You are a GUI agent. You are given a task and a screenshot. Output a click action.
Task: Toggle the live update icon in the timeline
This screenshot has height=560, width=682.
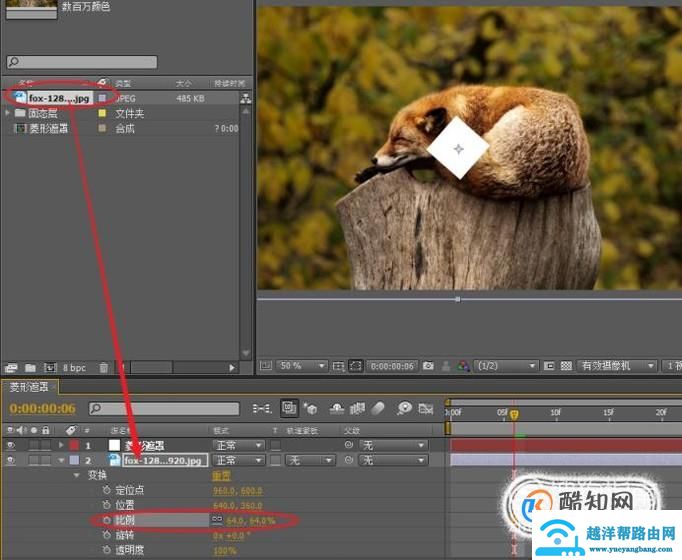289,408
